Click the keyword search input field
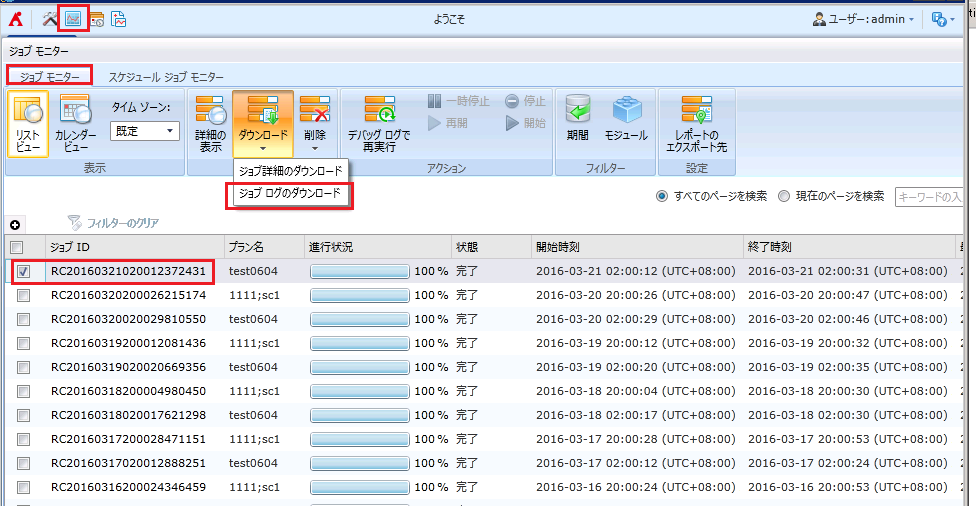The height and width of the screenshot is (506, 976). (x=930, y=197)
